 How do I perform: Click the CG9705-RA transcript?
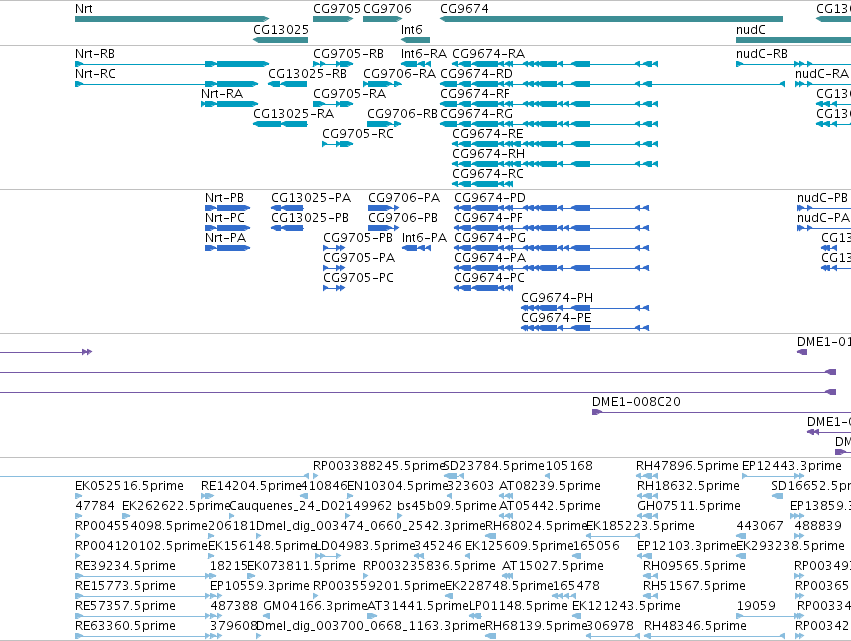[x=333, y=104]
